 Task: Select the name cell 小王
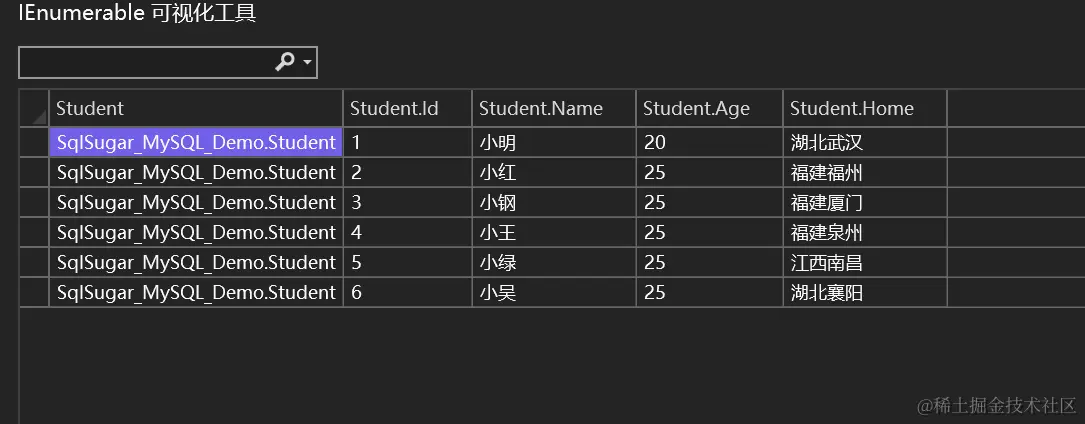[x=554, y=232]
